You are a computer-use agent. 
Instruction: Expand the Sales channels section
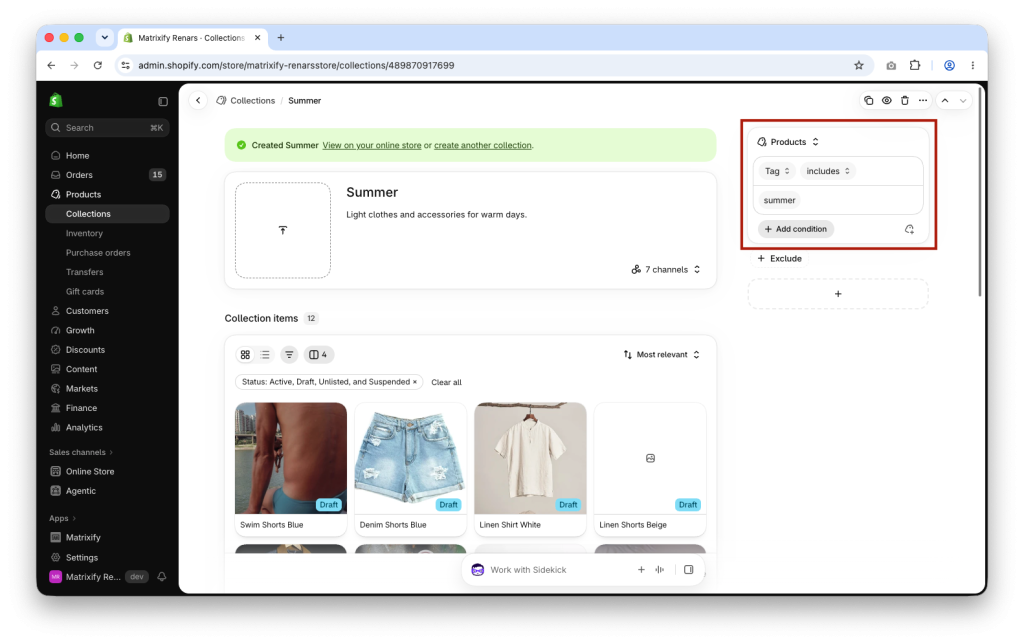coord(81,452)
